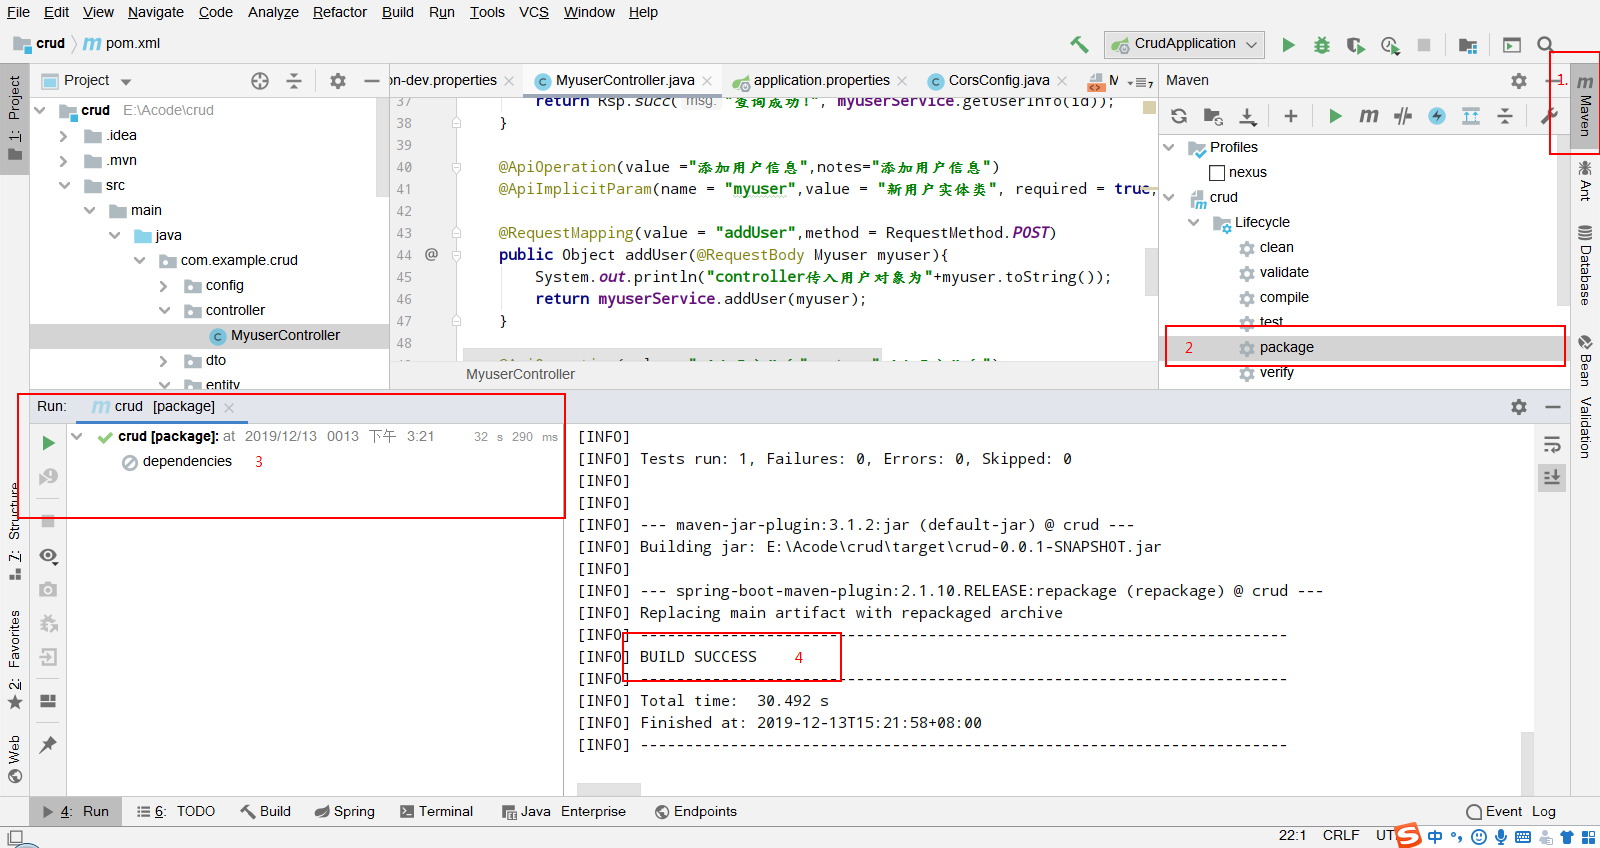Screen dimensions: 1600x848
Task: Open the Database side panel
Action: pos(1585,266)
